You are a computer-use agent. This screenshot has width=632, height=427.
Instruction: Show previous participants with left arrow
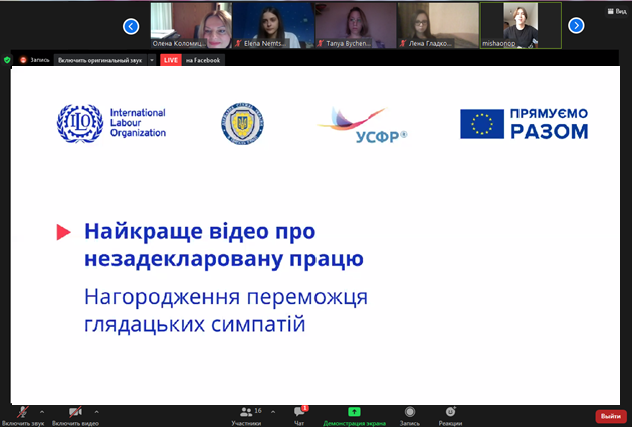point(131,27)
